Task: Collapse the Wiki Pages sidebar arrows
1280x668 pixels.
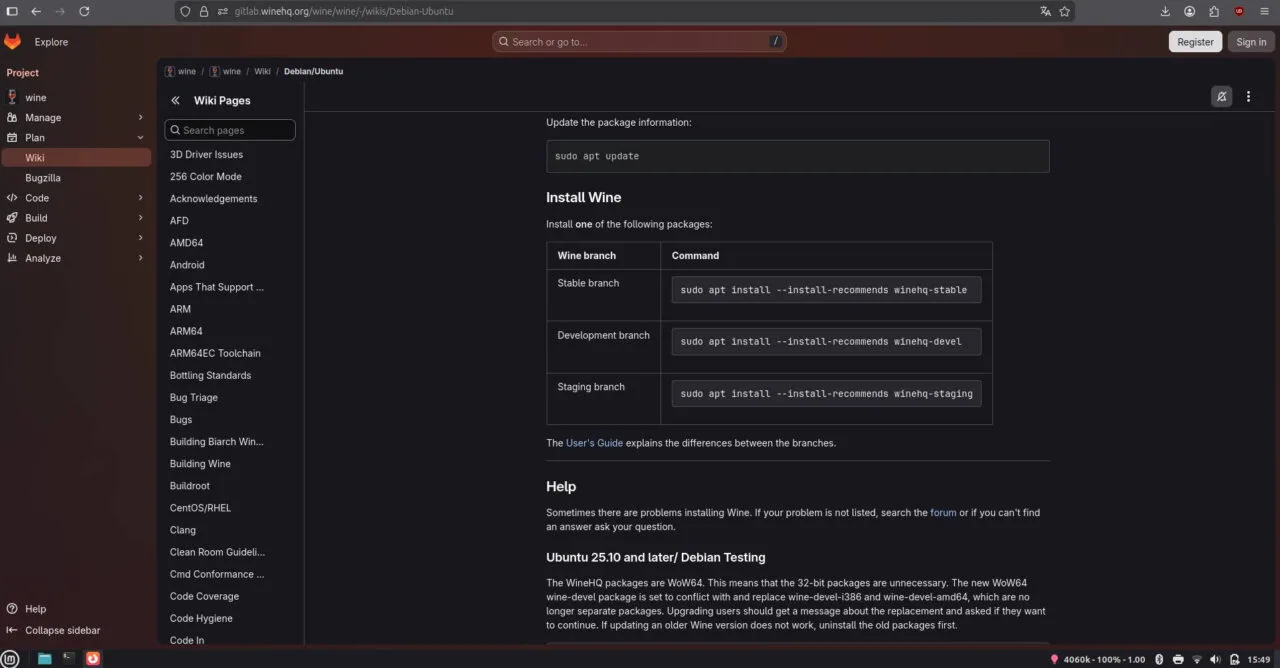Action: click(x=175, y=100)
